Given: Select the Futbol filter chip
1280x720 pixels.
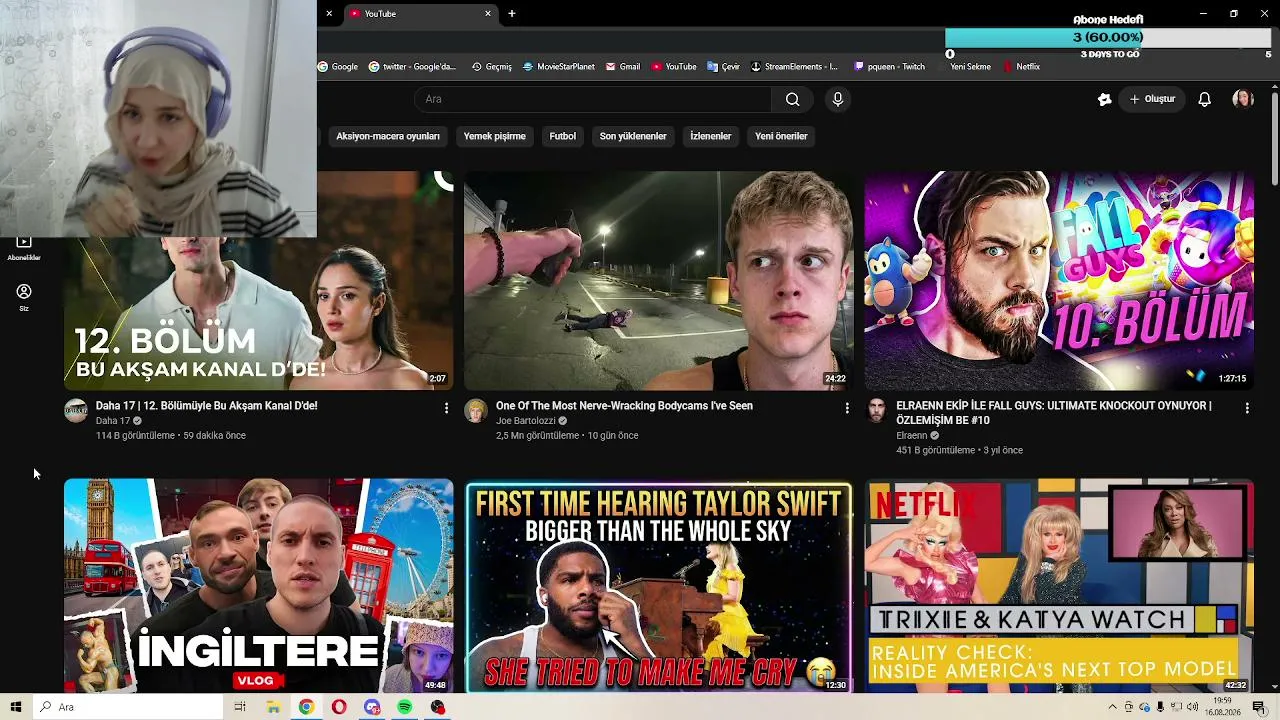Looking at the screenshot, I should (562, 136).
